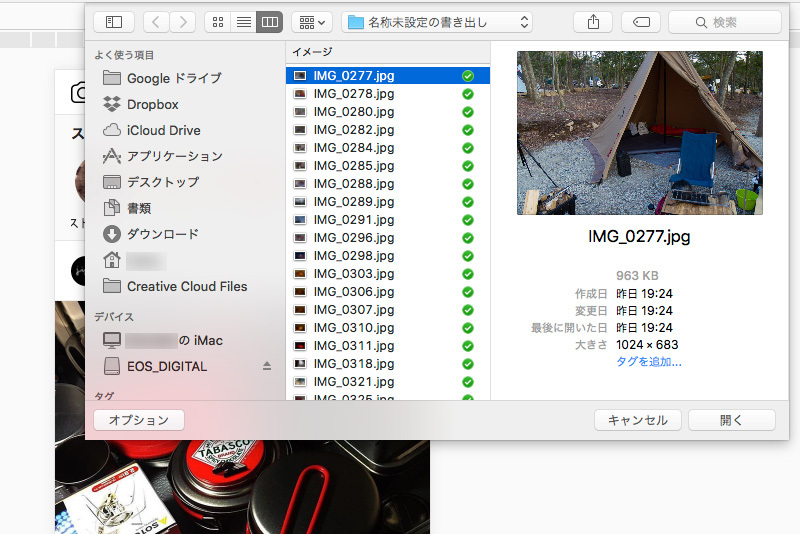
Task: Focus the 検索 search field
Action: [724, 22]
